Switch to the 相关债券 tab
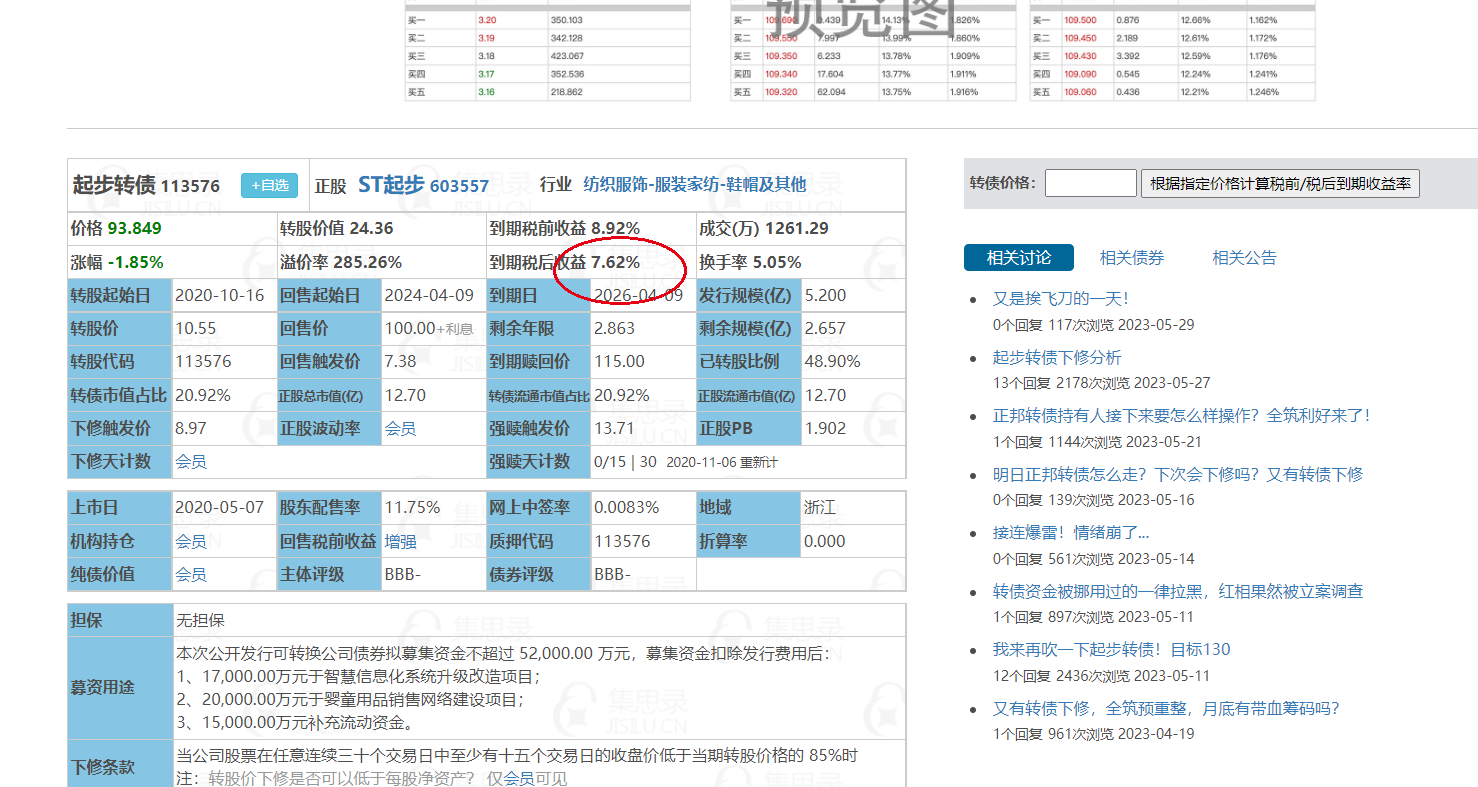 click(1132, 258)
